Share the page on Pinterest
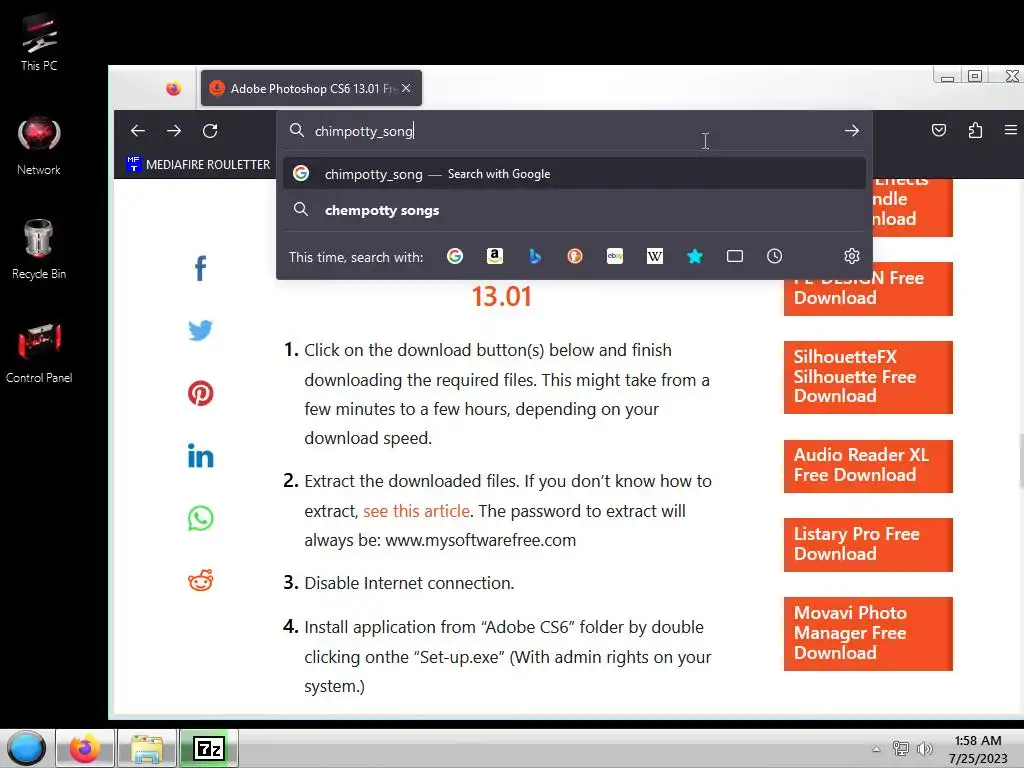This screenshot has width=1024, height=768. [x=200, y=393]
